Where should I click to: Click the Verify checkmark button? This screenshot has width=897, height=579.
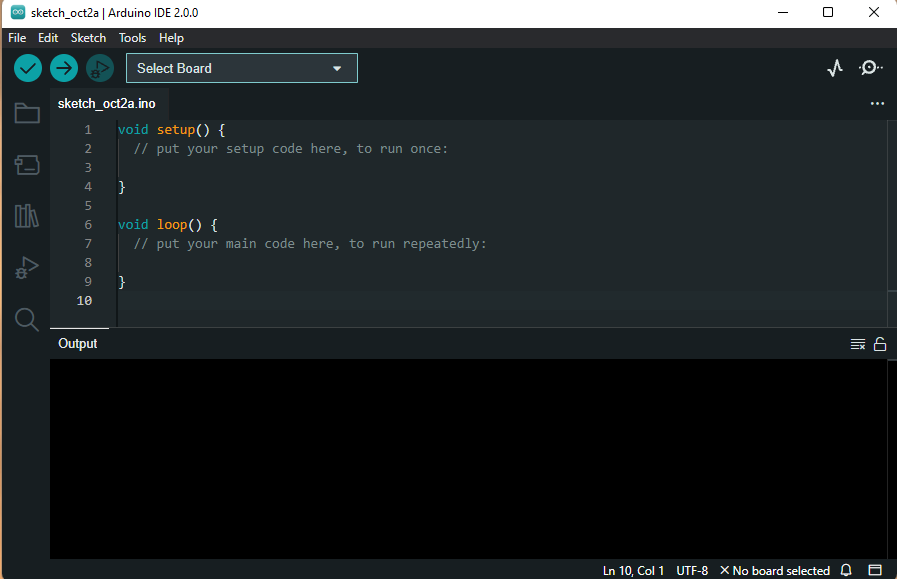tap(27, 68)
